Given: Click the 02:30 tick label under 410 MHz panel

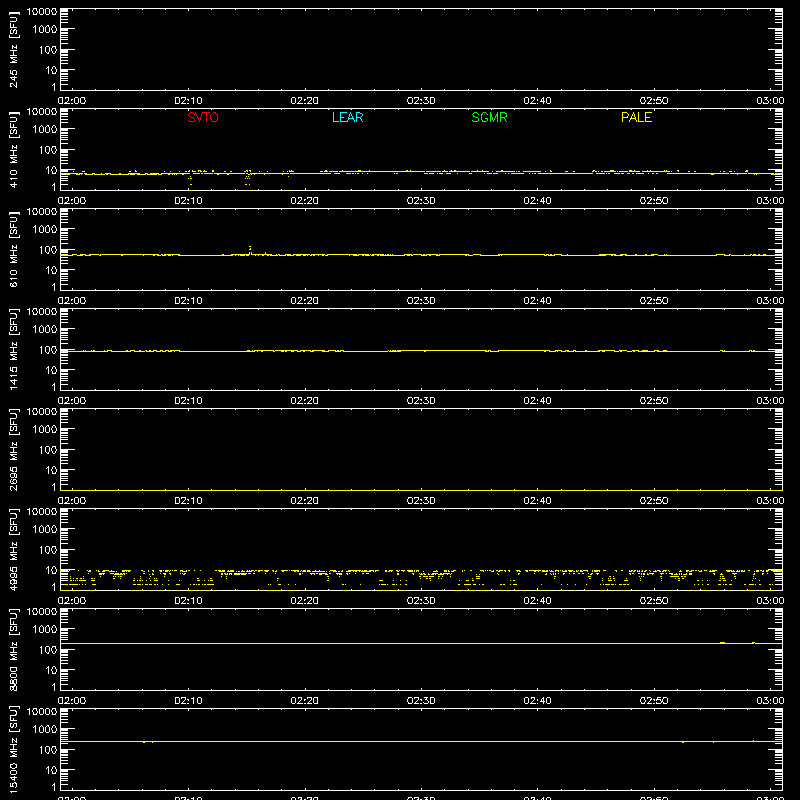Looking at the screenshot, I should 421,201.
